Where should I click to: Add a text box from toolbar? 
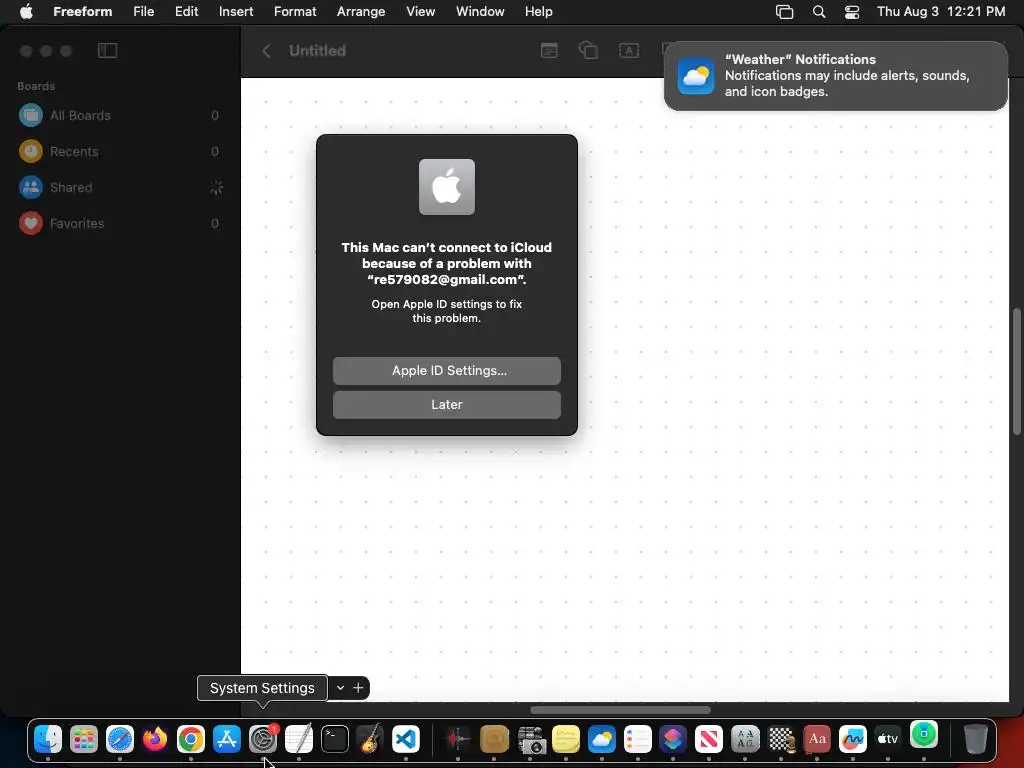pyautogui.click(x=629, y=50)
